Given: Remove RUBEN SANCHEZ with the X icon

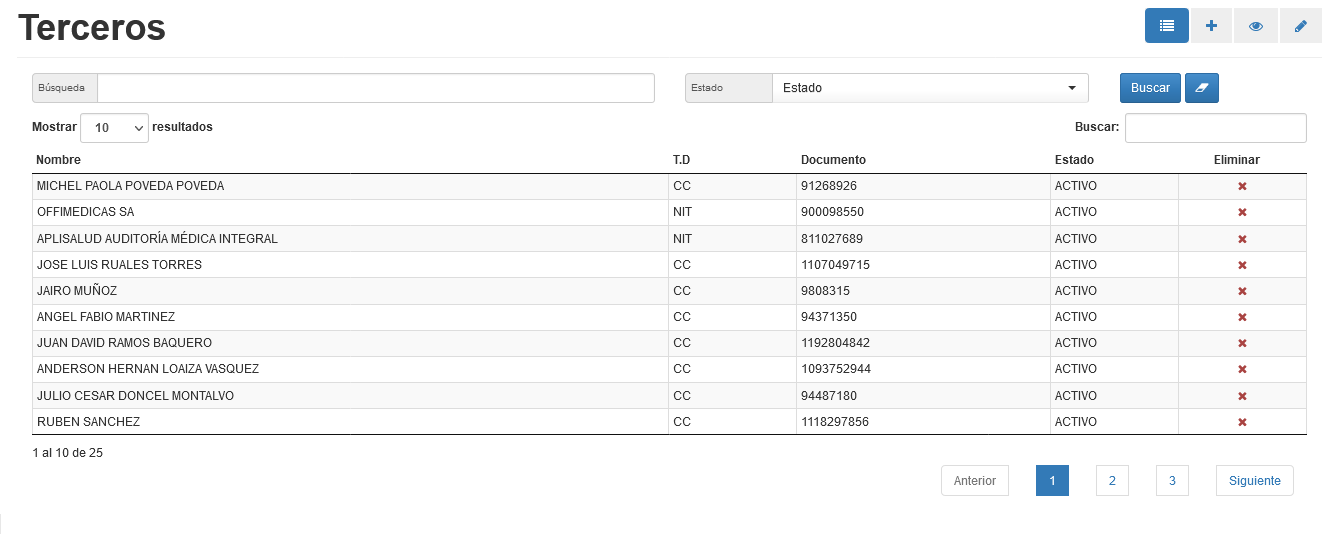Looking at the screenshot, I should point(1242,422).
